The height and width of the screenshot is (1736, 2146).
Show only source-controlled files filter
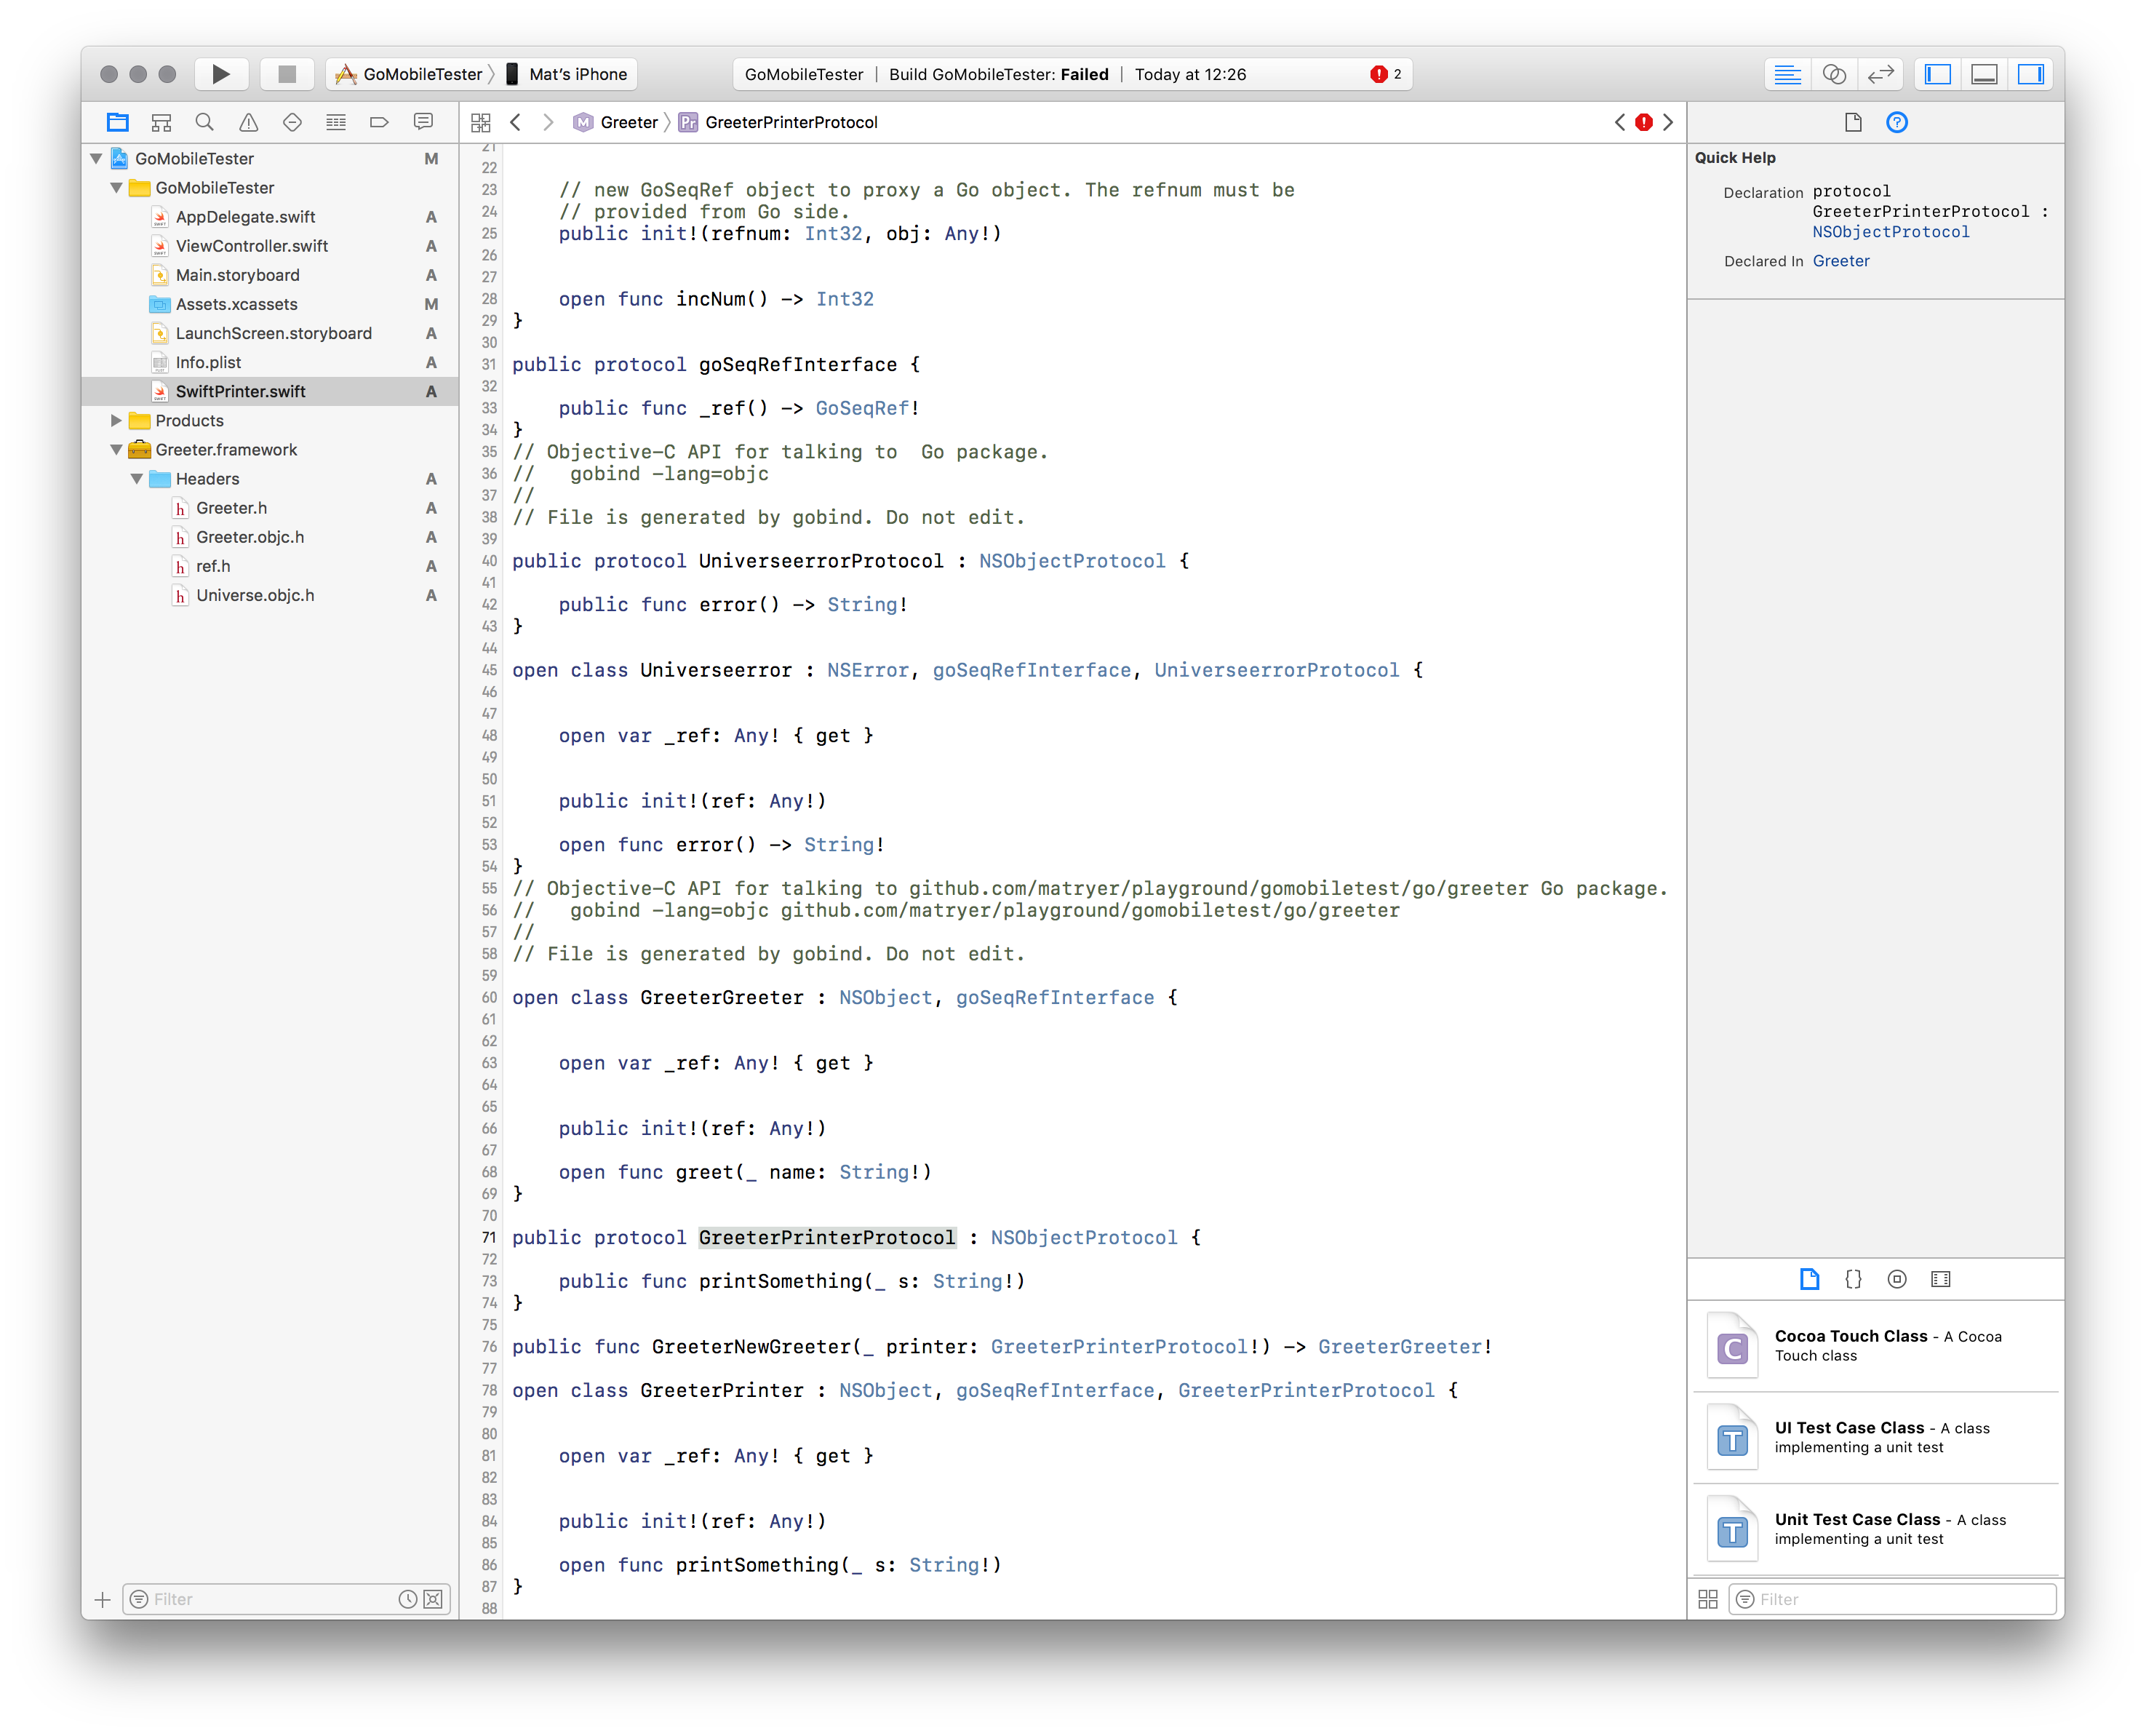pyautogui.click(x=433, y=1599)
